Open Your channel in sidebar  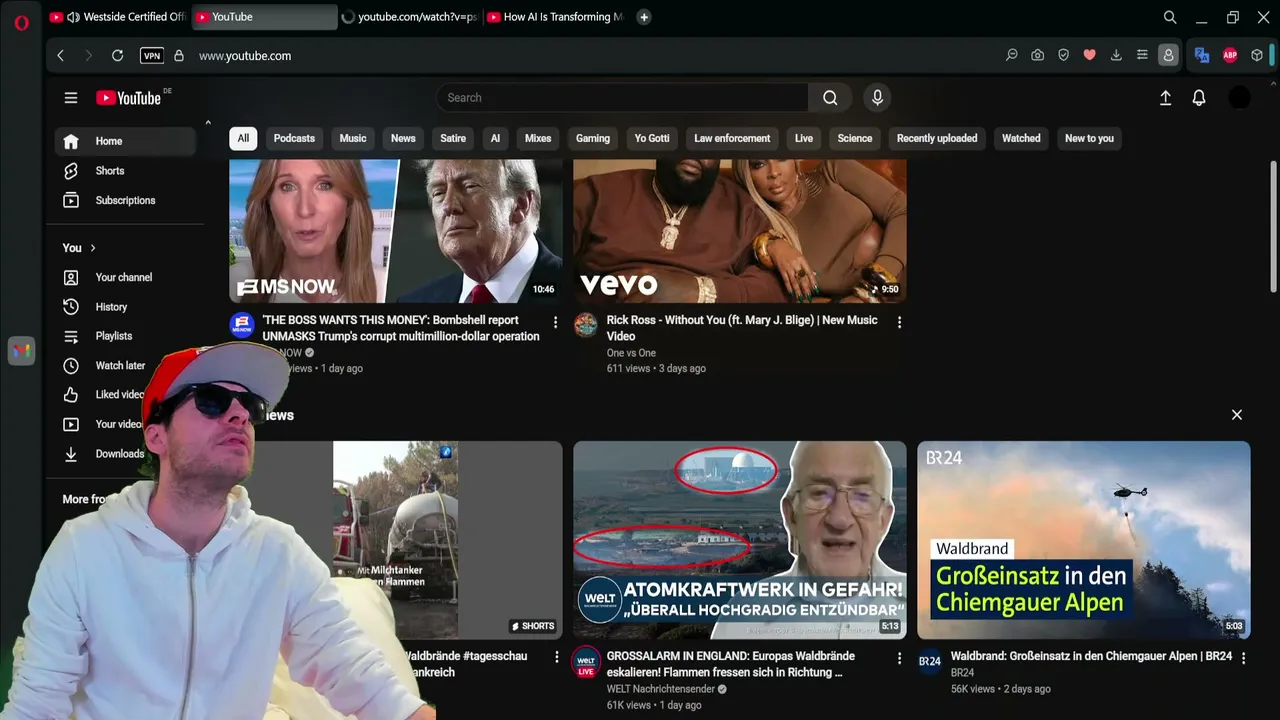125,277
